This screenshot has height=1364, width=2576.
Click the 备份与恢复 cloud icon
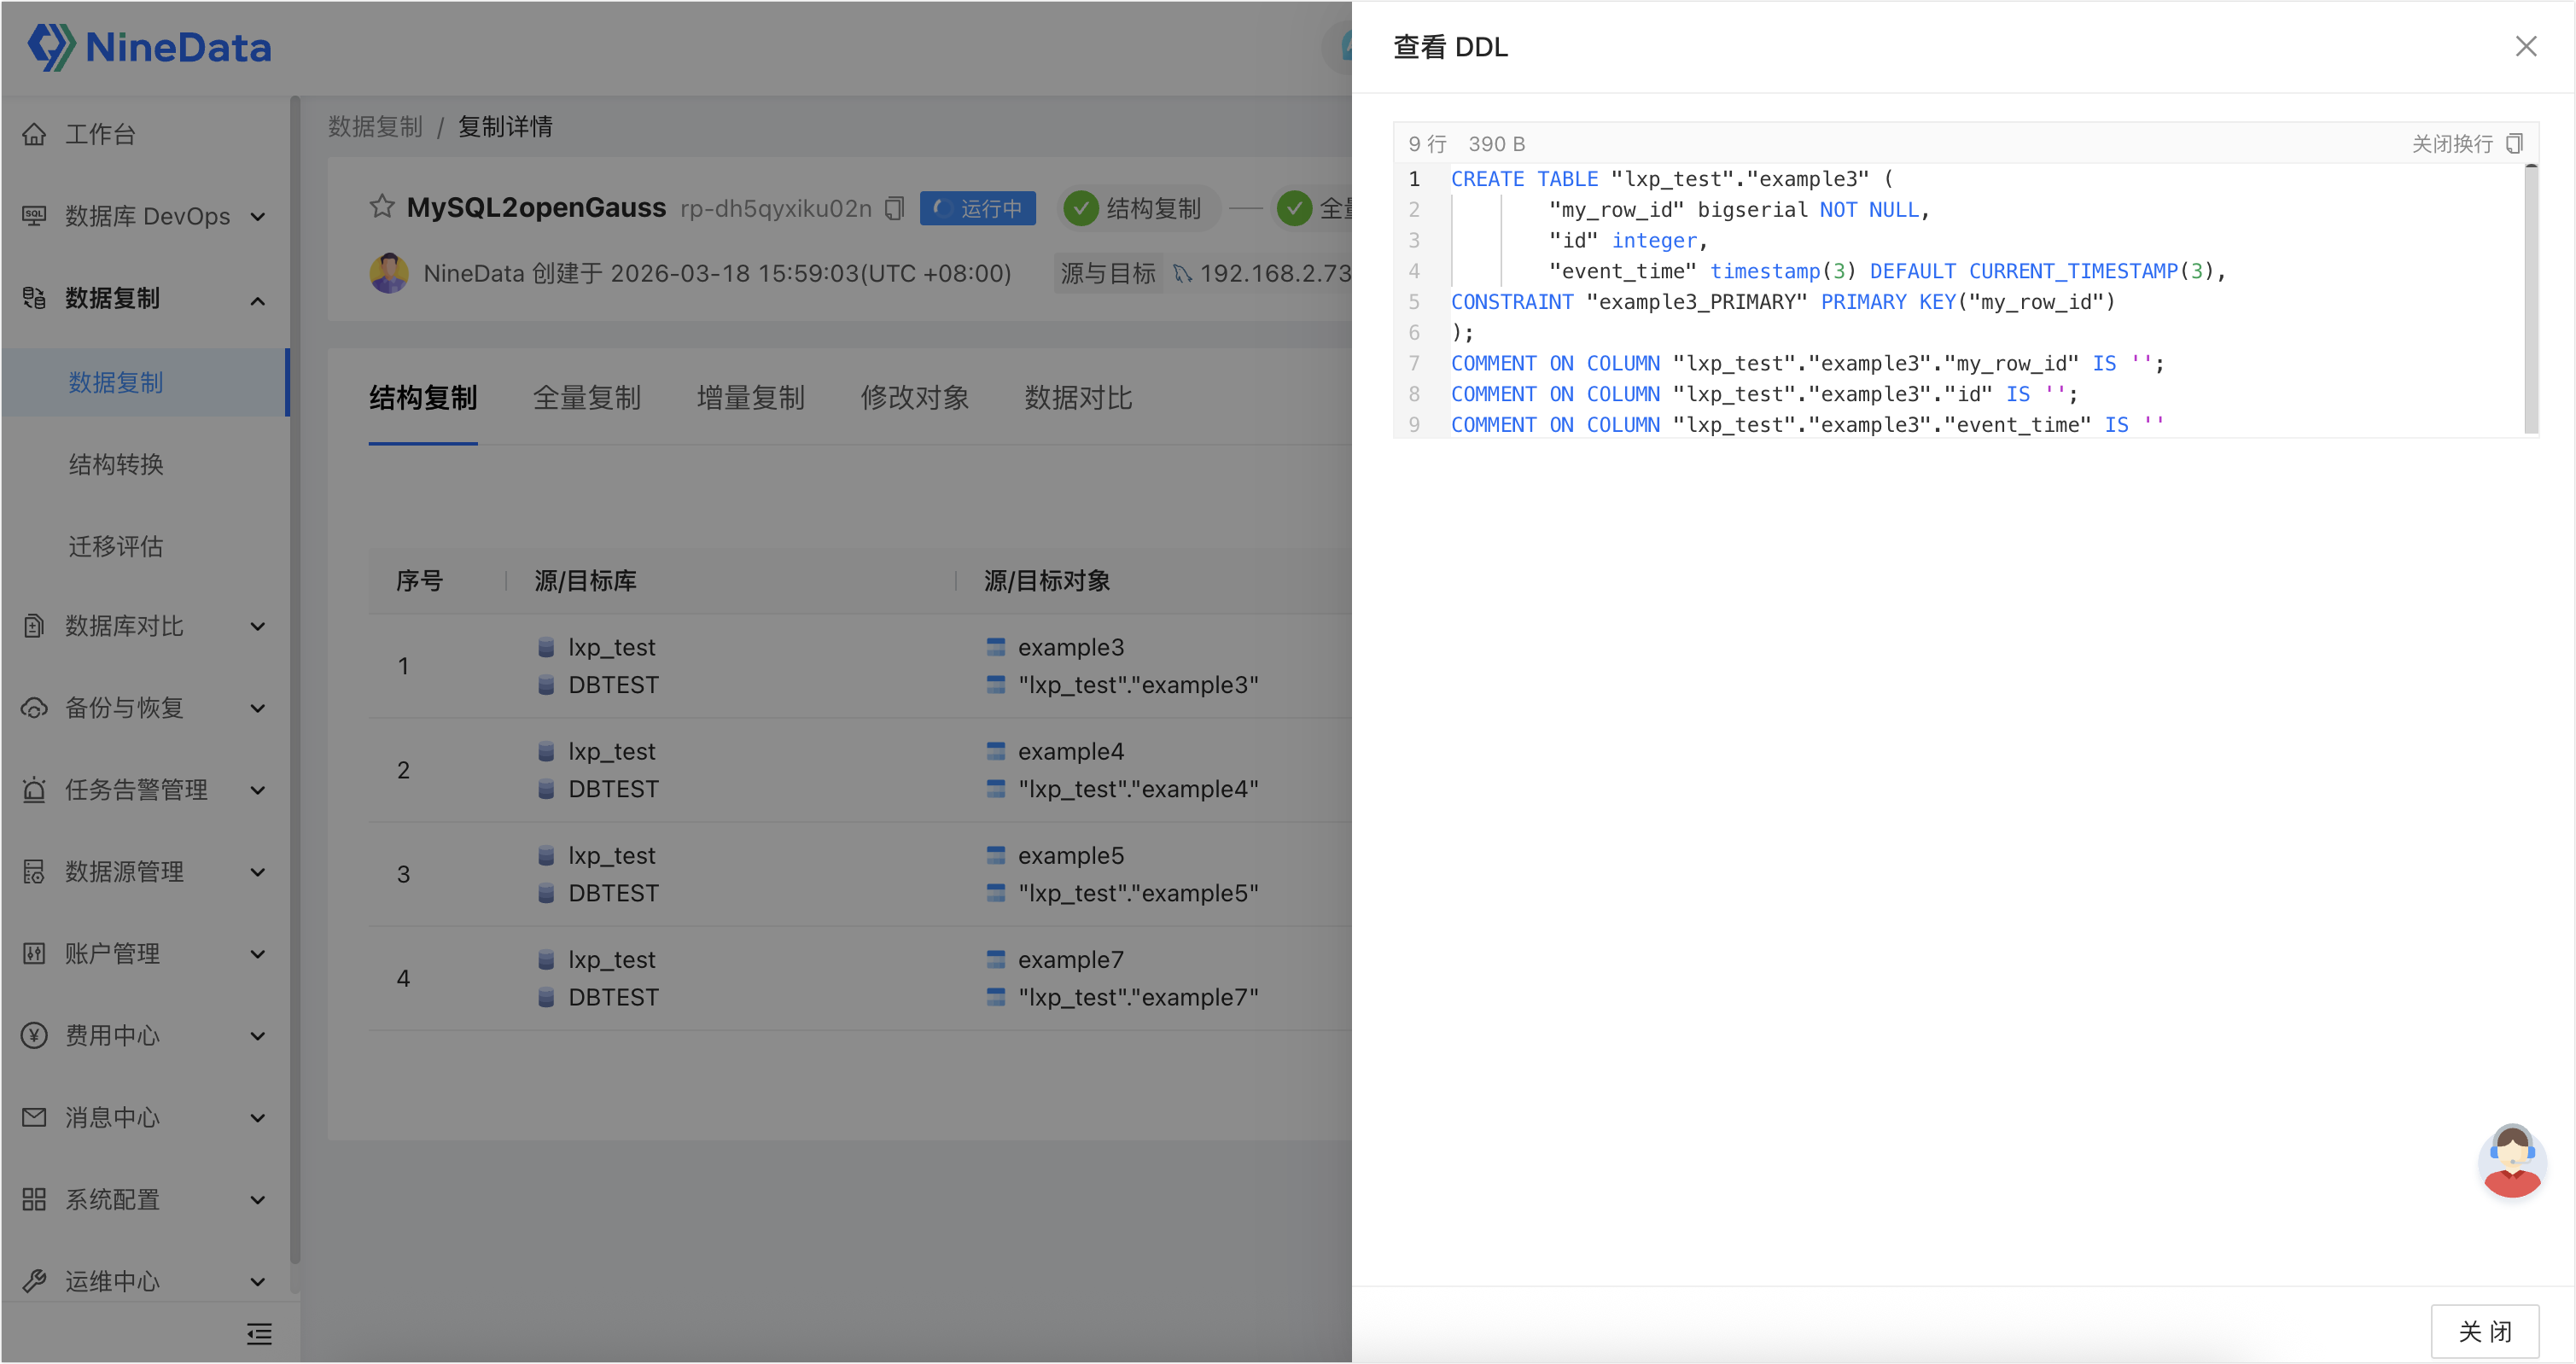[34, 708]
